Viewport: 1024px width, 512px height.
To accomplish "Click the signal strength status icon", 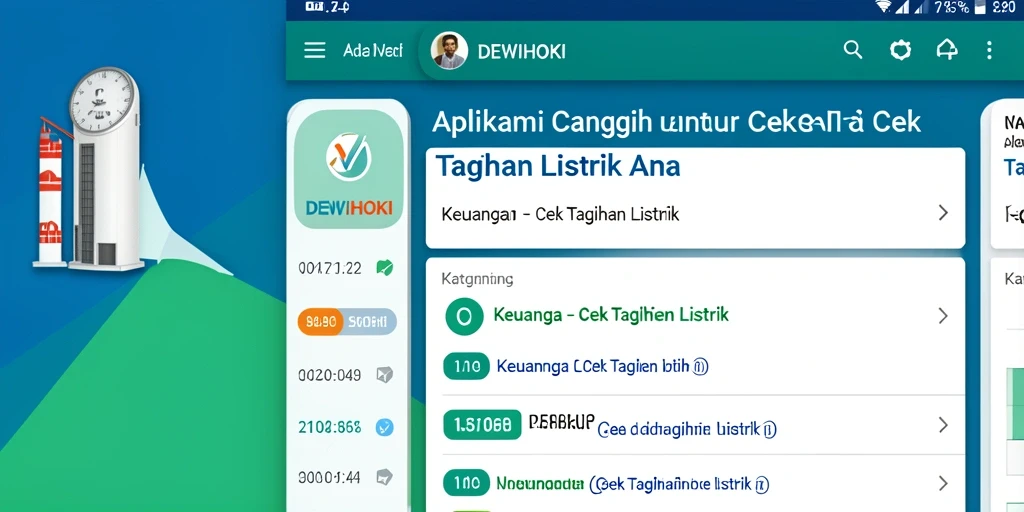I will click(902, 7).
